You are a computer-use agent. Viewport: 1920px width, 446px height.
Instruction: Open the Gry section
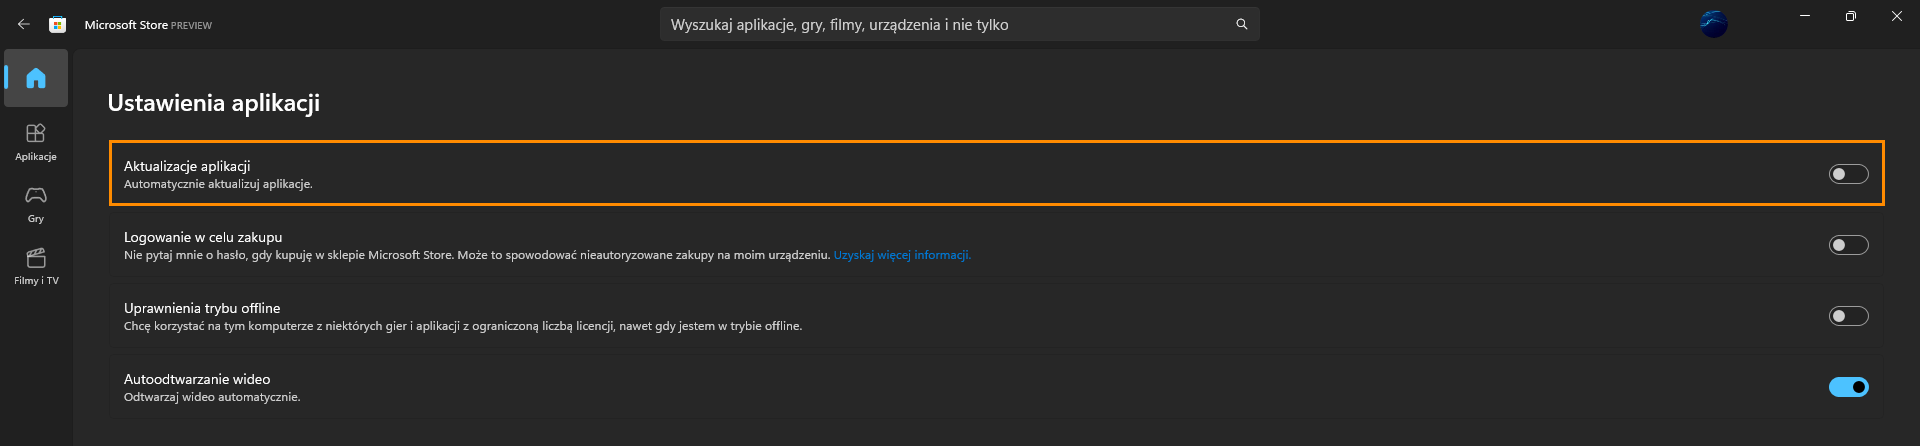click(x=36, y=204)
